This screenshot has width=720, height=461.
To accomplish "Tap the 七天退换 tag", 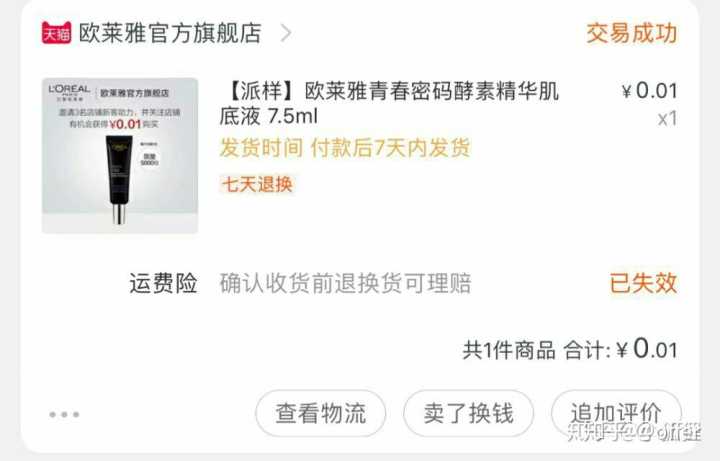I will click(x=257, y=185).
